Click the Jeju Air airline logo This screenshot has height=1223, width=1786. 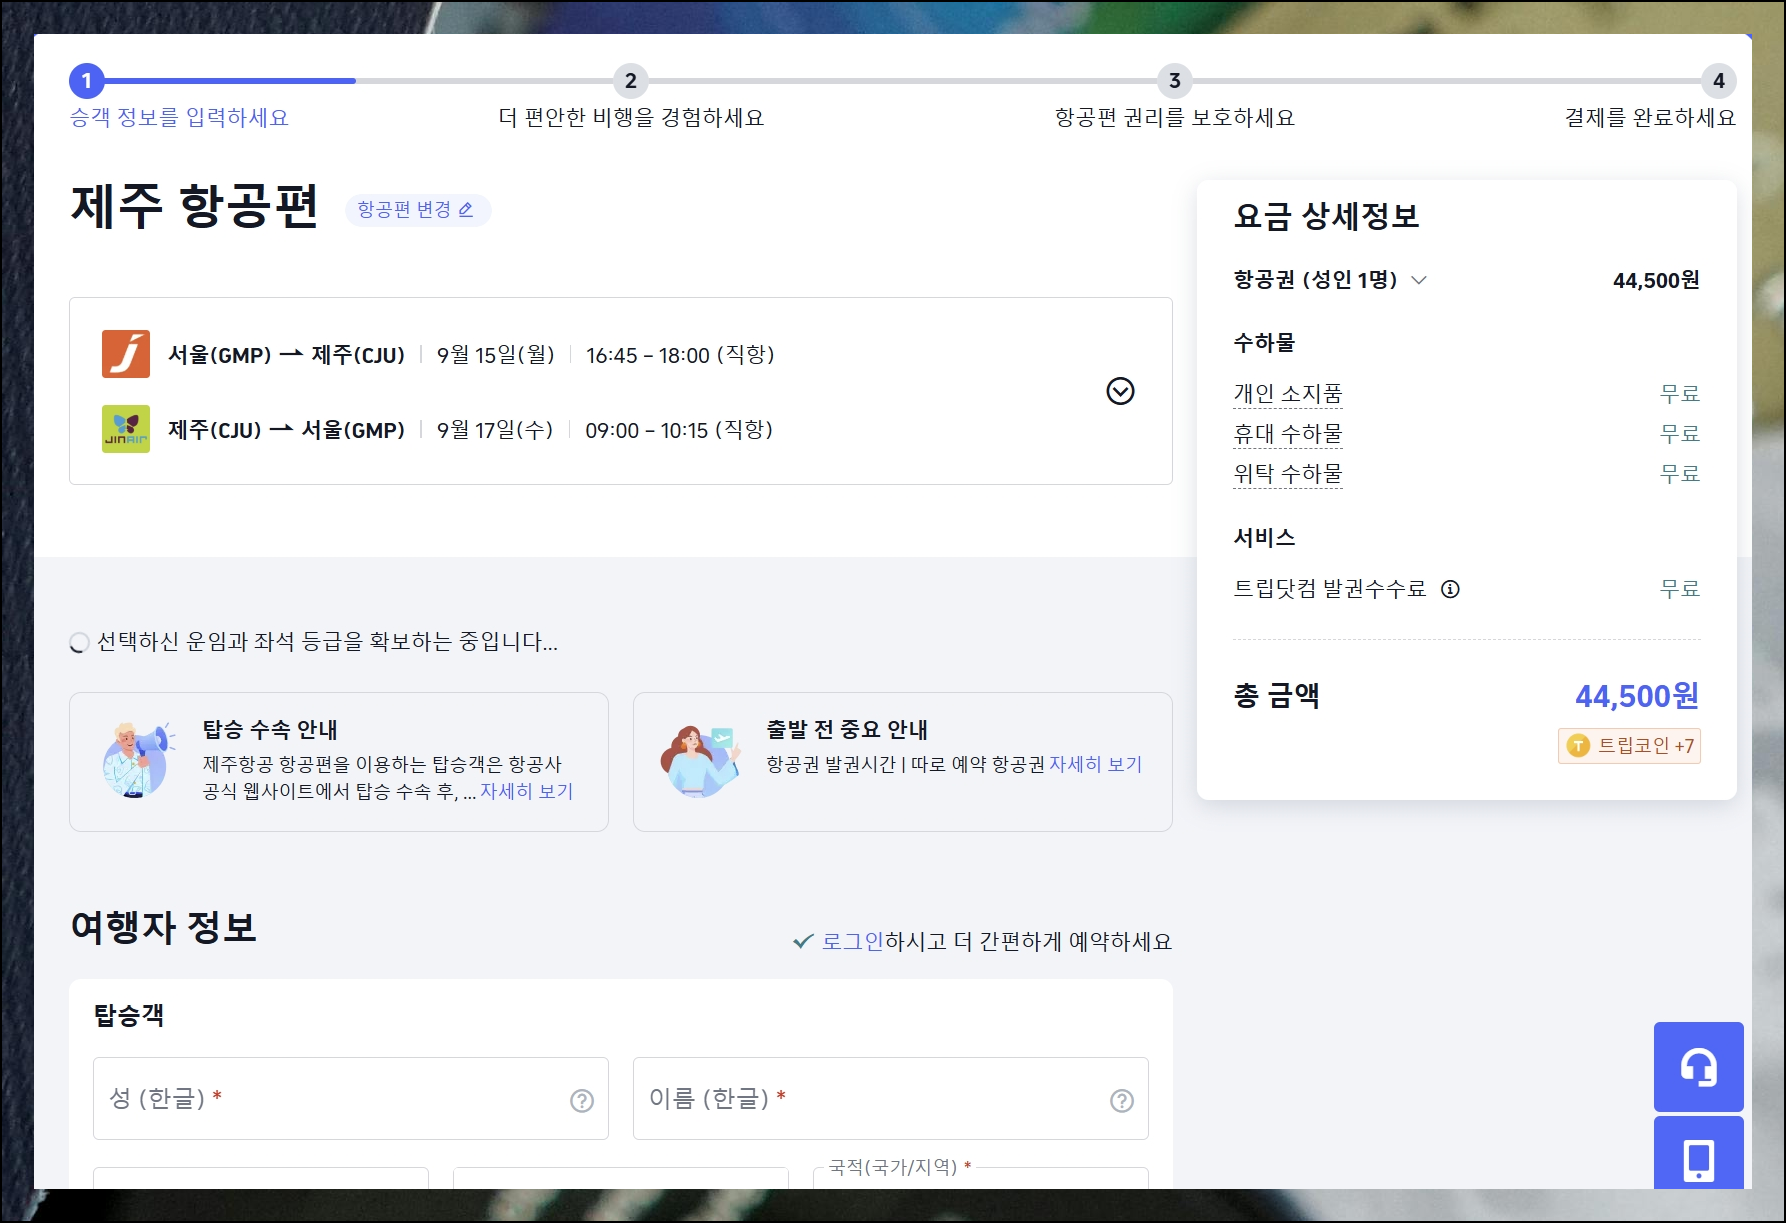[x=126, y=354]
